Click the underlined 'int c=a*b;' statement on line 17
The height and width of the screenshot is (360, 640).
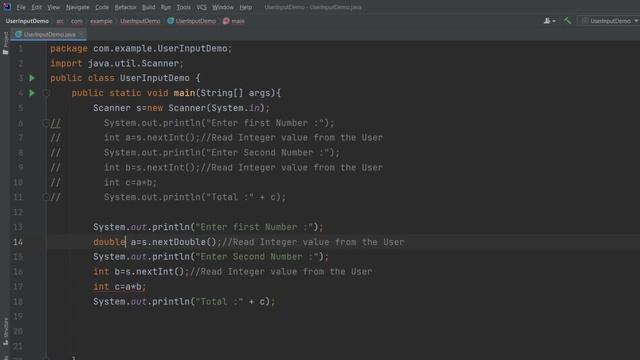click(119, 287)
